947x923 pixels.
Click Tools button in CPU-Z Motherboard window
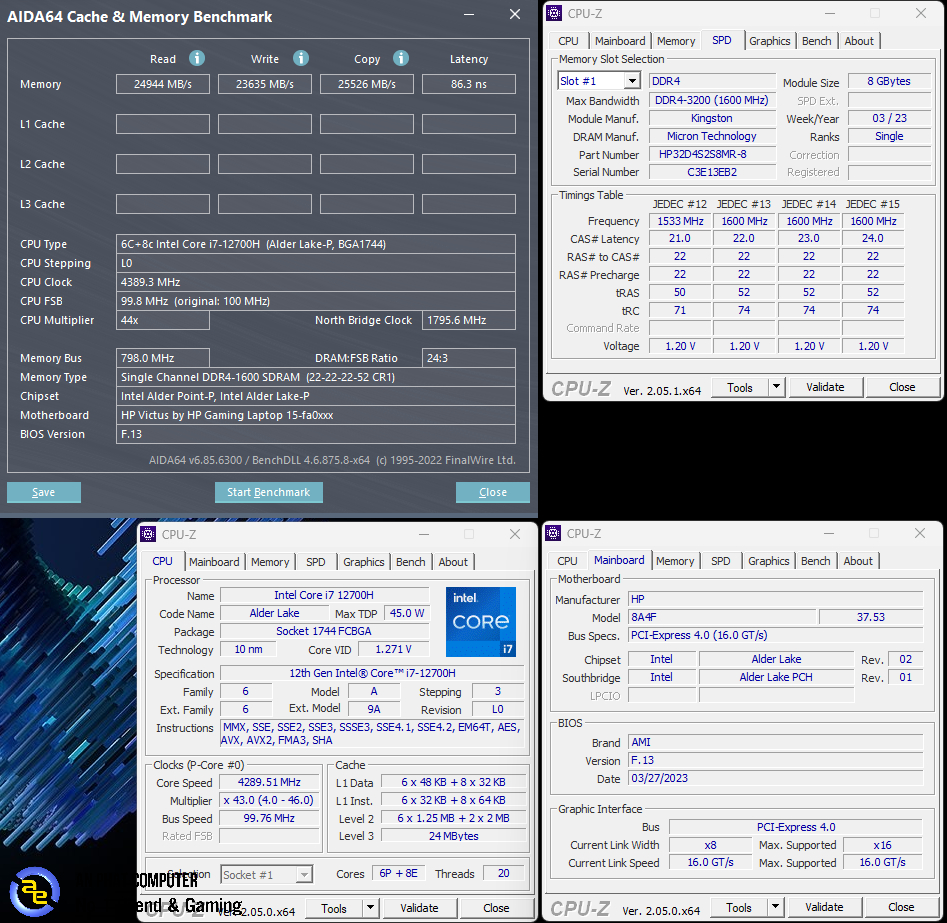739,907
